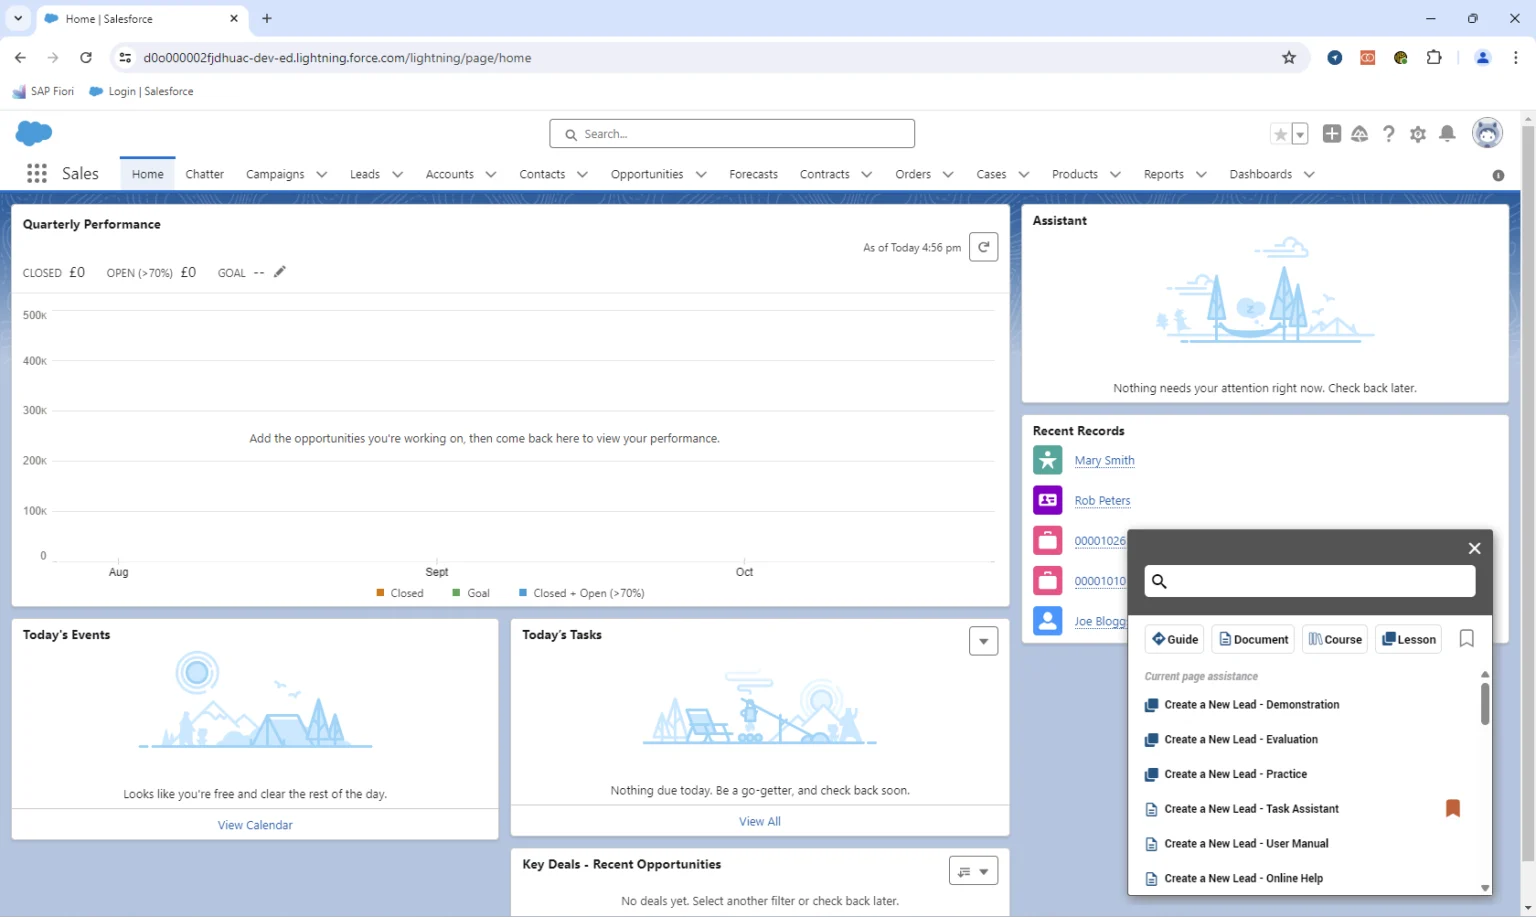1536x917 pixels.
Task: Click the Setup gear icon
Action: 1417,134
